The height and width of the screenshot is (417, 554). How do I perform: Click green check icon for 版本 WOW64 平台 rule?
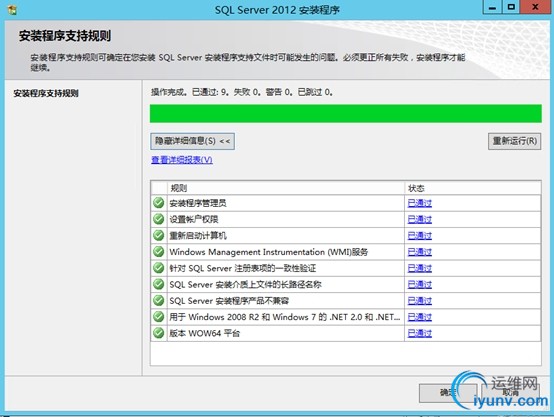point(159,333)
